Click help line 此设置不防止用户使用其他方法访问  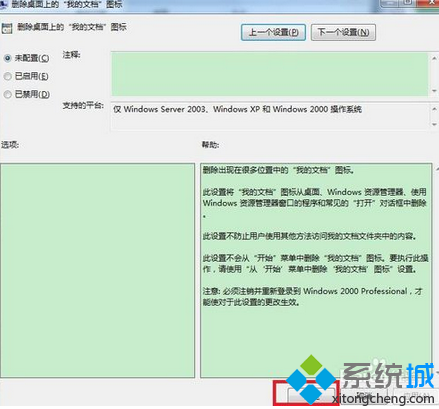pos(310,236)
